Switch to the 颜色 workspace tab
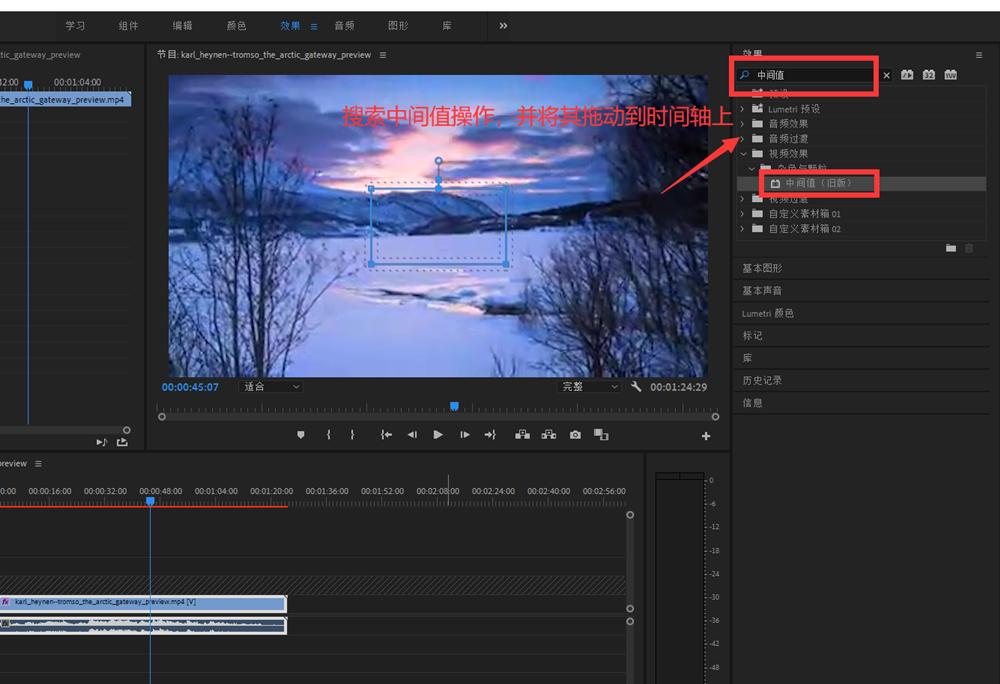Screen dimensions: 1000x684 coord(237,26)
